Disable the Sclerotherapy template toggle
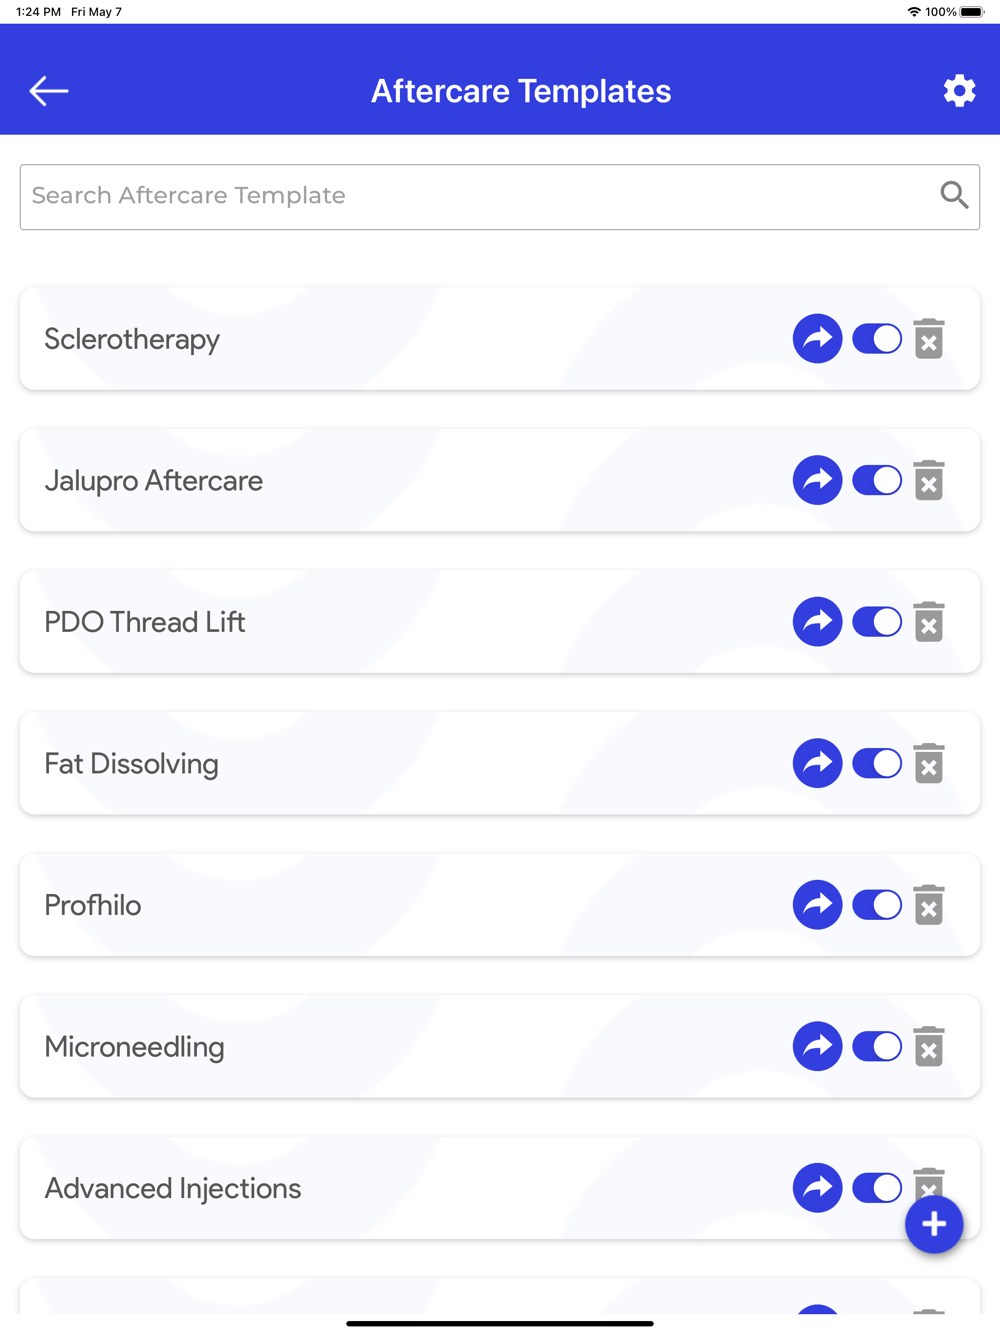Viewport: 1000px width, 1334px height. (877, 339)
